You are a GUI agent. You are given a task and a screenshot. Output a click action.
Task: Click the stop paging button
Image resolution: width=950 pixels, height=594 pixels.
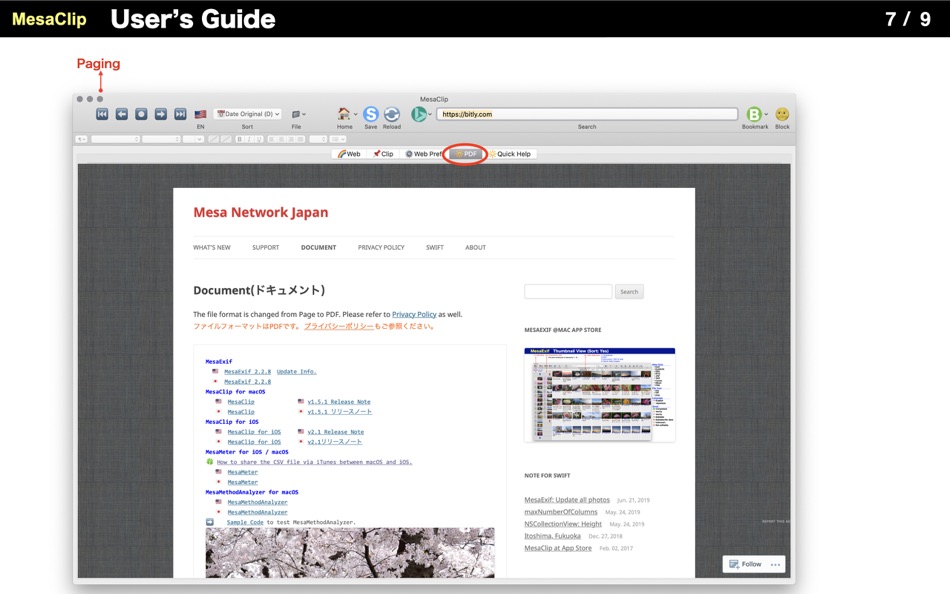[141, 114]
